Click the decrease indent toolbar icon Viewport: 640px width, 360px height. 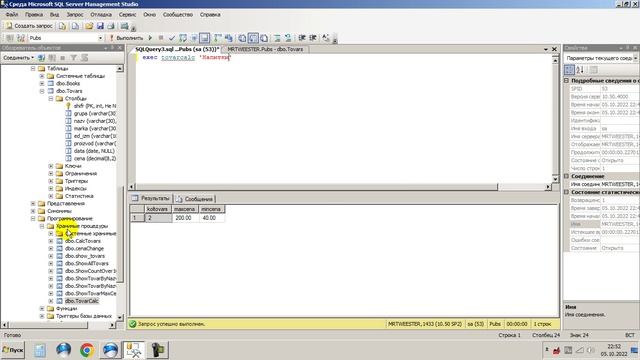pos(302,38)
